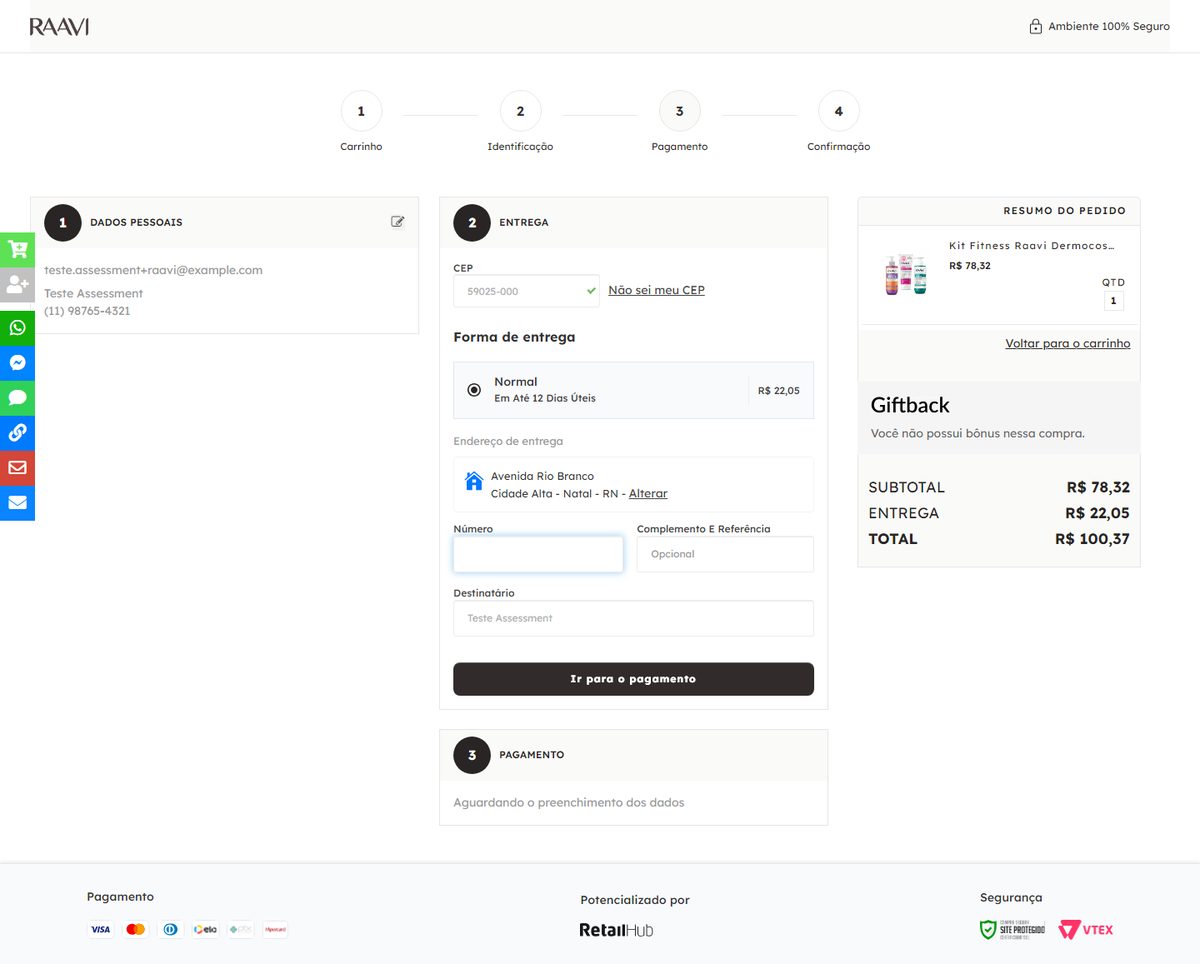Image resolution: width=1200 pixels, height=964 pixels.
Task: Edit personal data with pencil icon
Action: 398,222
